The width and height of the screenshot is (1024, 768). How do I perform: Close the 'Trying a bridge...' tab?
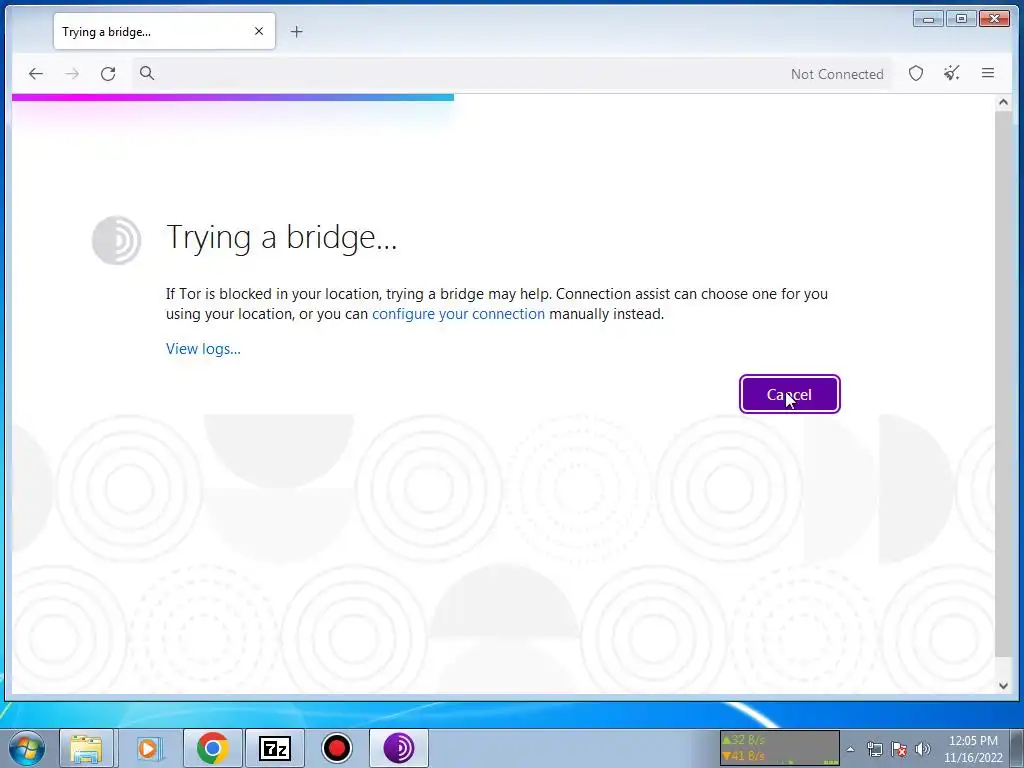[259, 31]
